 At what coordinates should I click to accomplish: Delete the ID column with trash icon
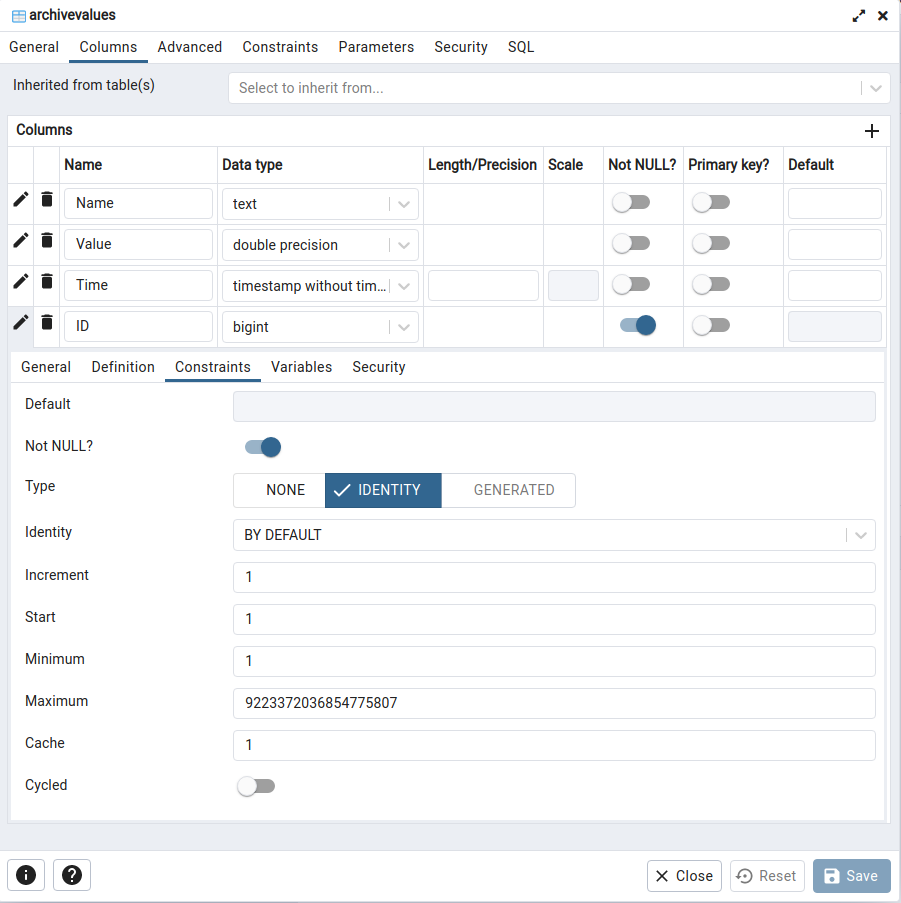[x=47, y=322]
